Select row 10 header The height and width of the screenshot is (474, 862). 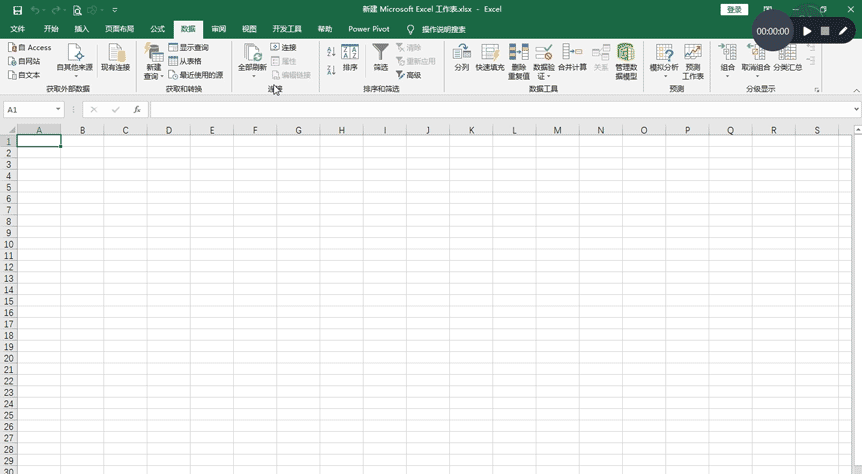pos(8,244)
